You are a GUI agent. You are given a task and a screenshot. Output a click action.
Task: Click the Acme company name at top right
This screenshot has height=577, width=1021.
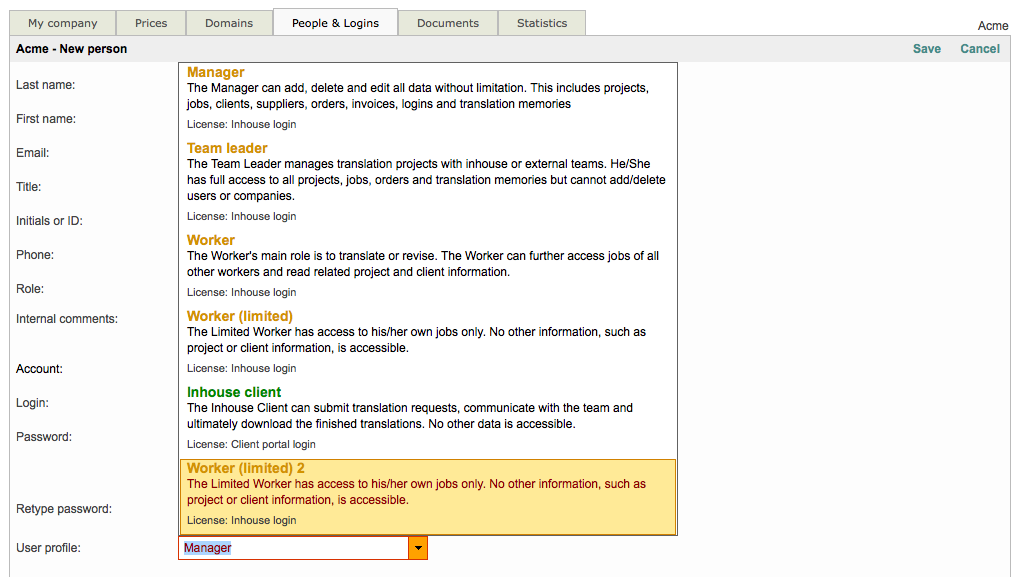[x=993, y=26]
